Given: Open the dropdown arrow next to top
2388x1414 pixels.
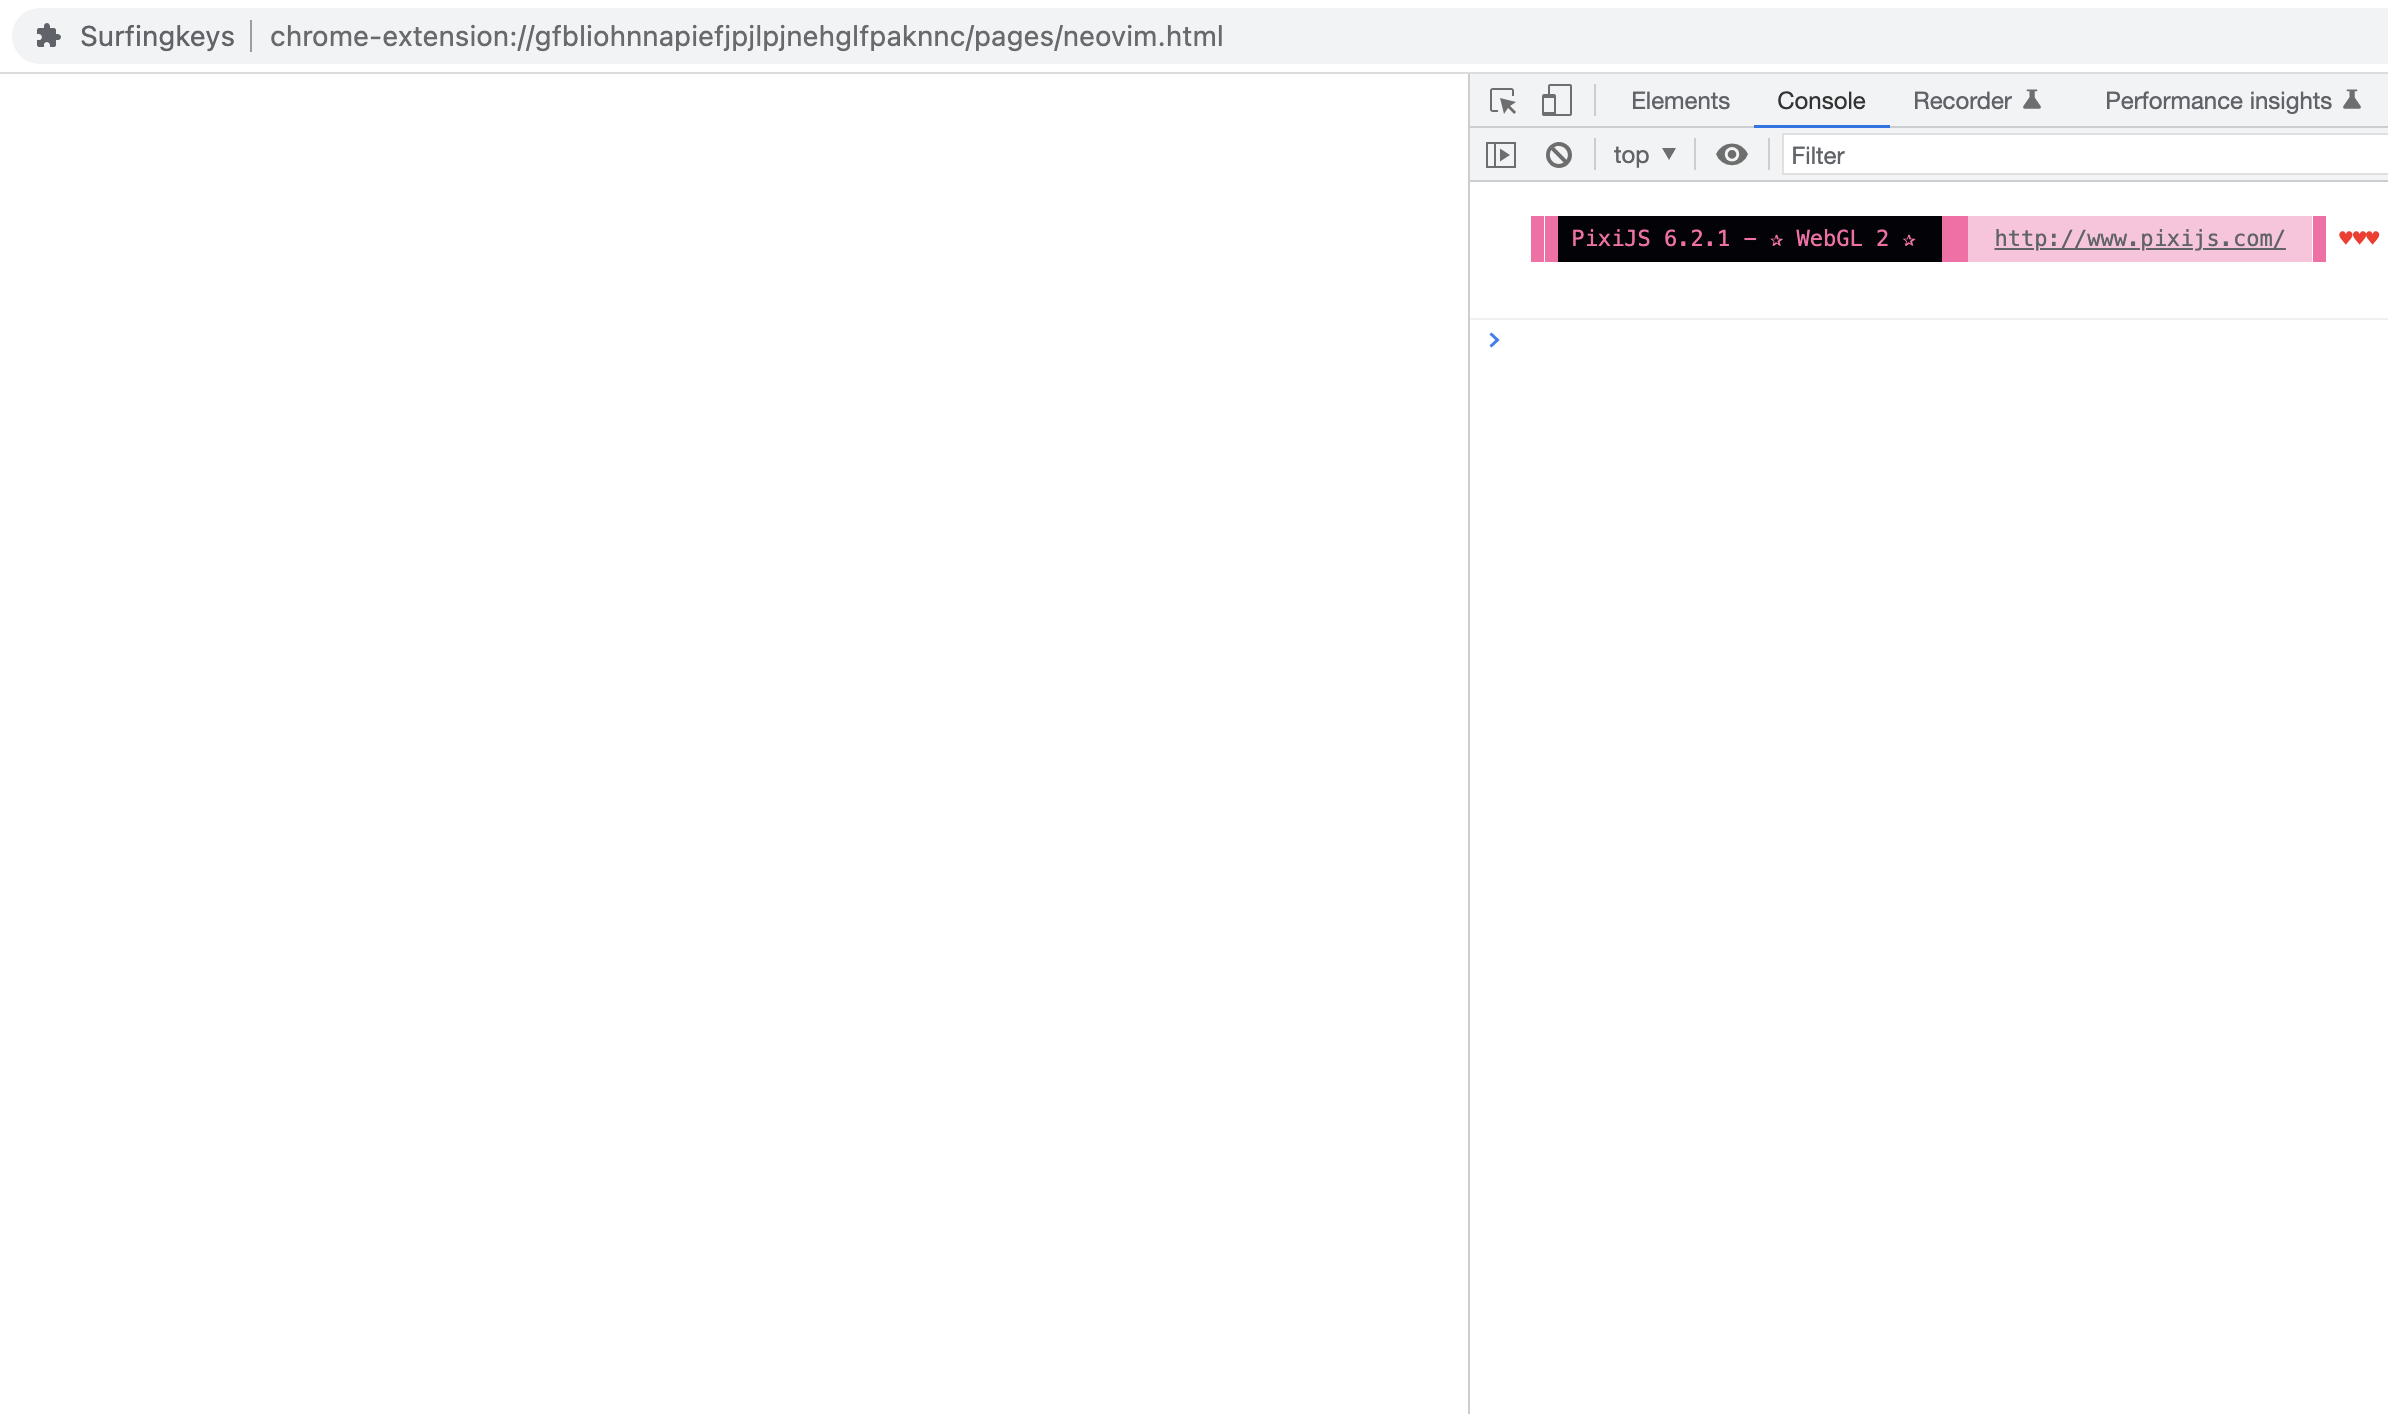Looking at the screenshot, I should point(1668,154).
